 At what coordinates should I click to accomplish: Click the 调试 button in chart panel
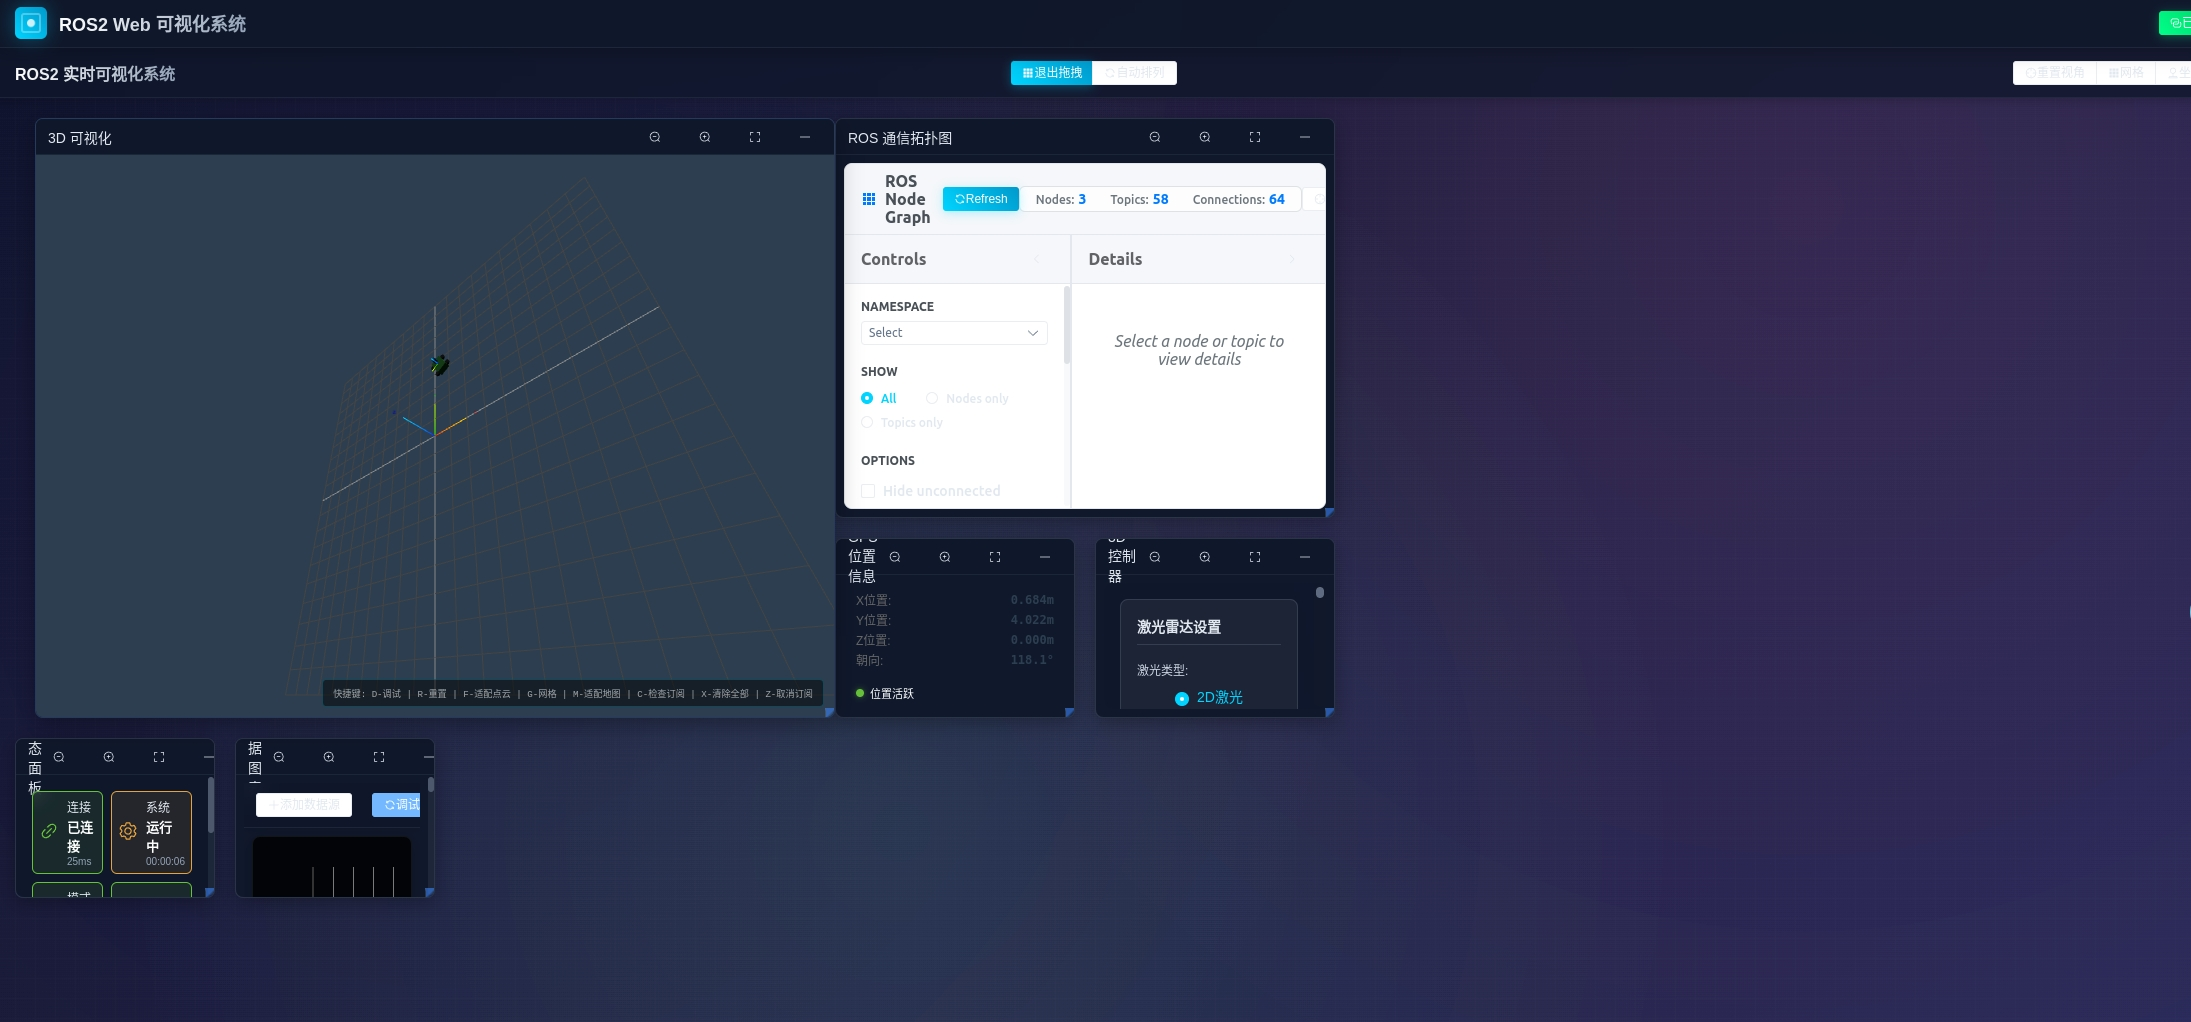(396, 805)
